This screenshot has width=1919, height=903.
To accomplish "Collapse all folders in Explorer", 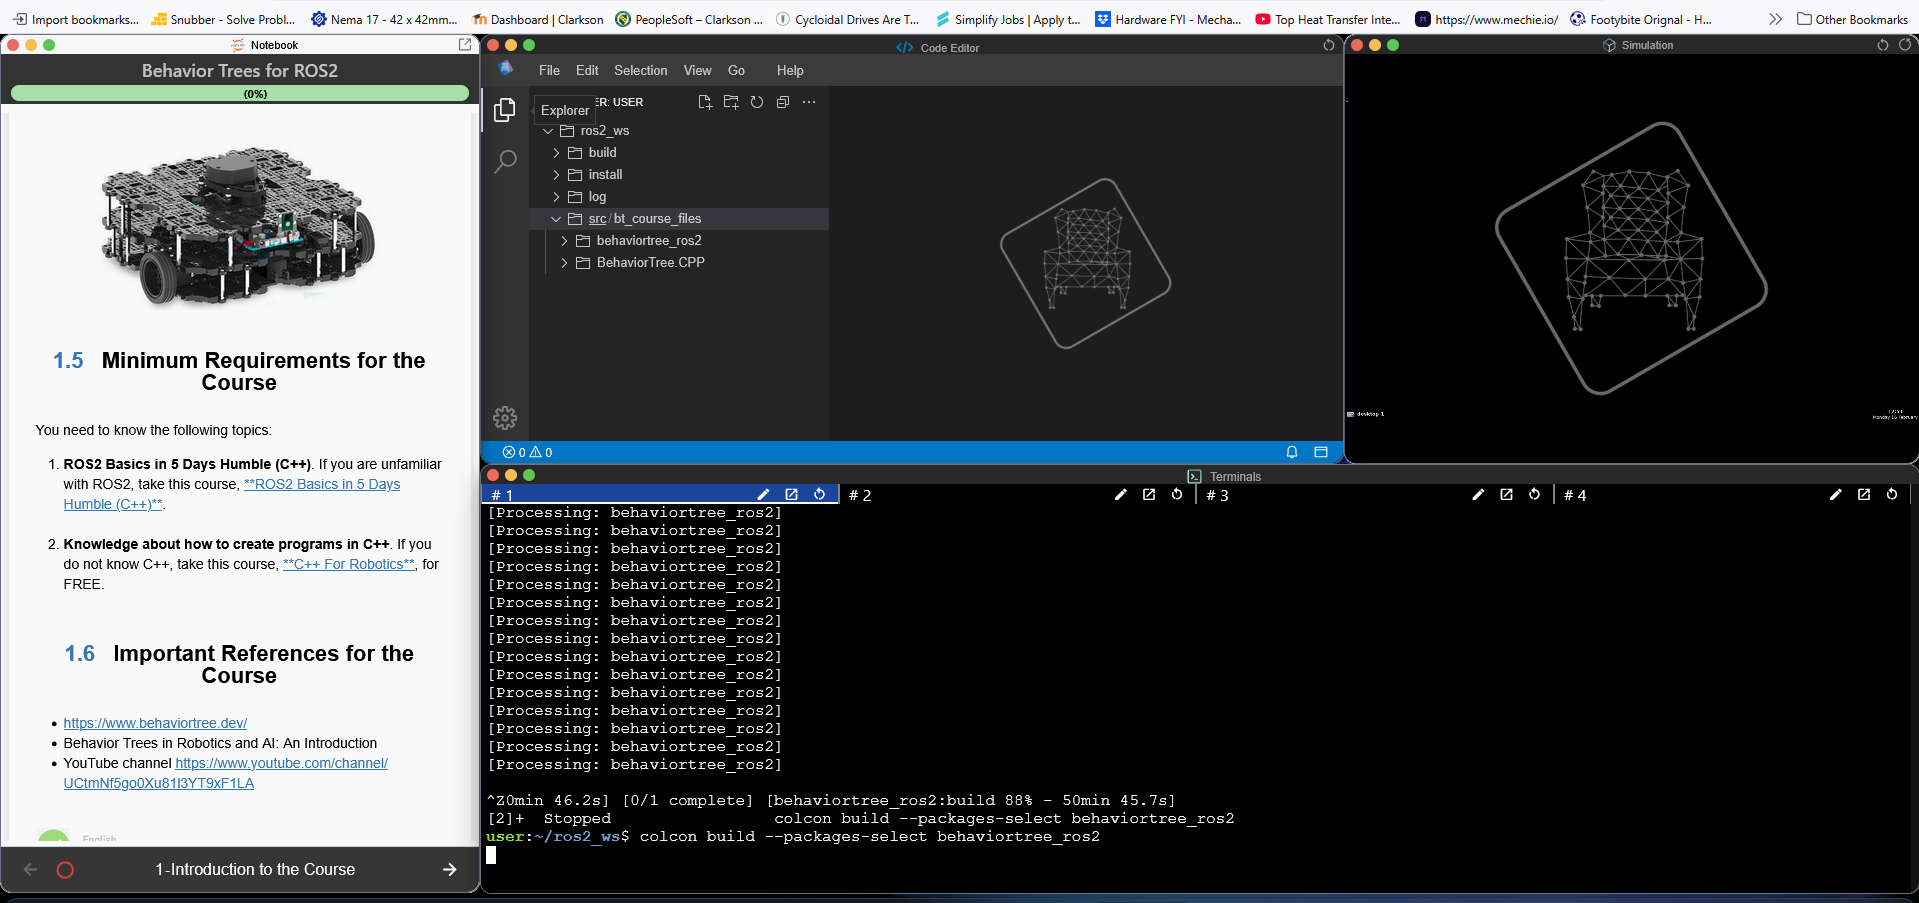I will coord(783,102).
